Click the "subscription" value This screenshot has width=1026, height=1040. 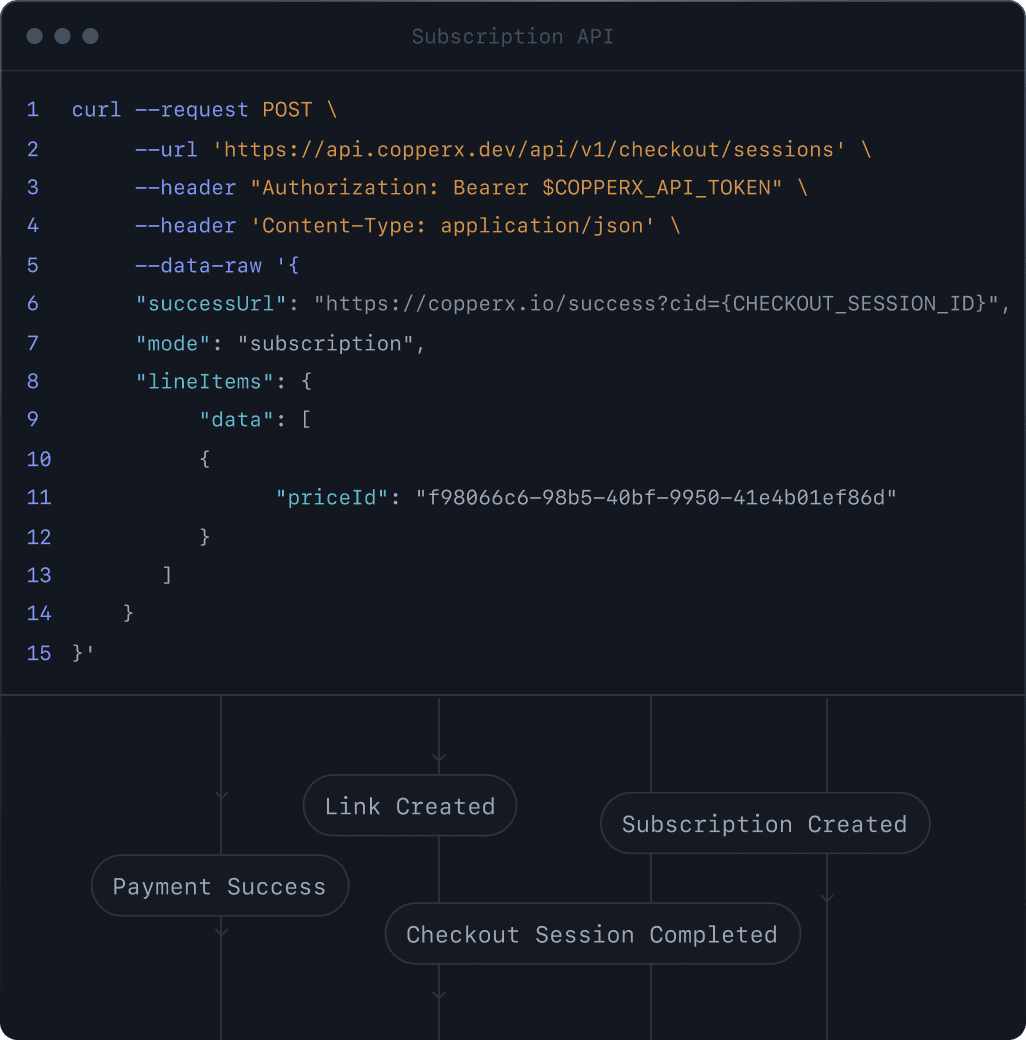click(x=326, y=344)
